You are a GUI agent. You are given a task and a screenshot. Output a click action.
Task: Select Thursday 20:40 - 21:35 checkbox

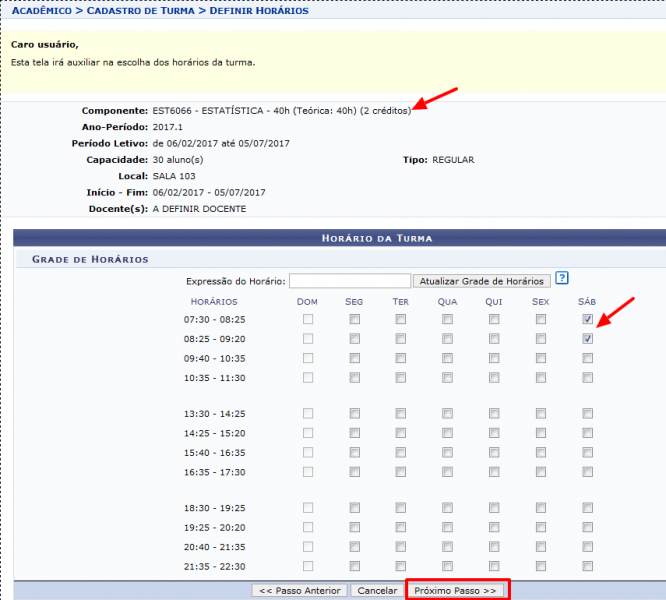click(494, 548)
